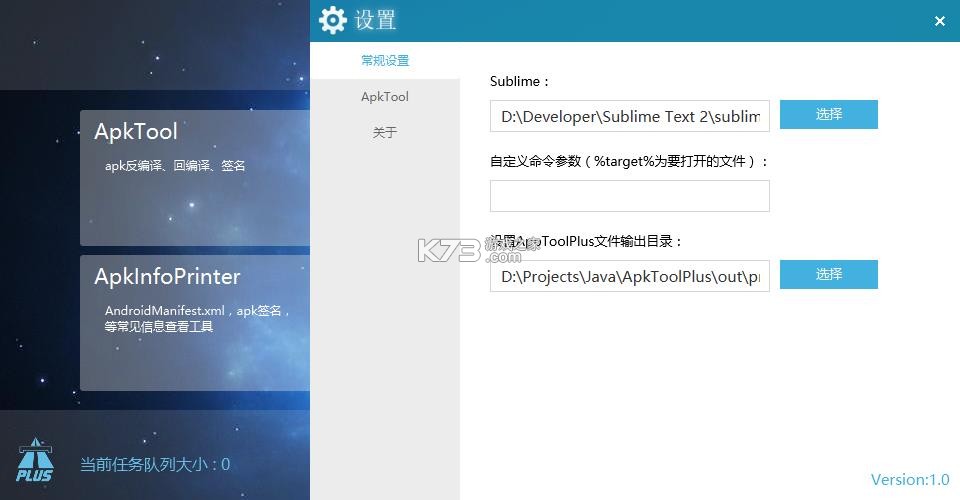Image resolution: width=960 pixels, height=500 pixels.
Task: Click the 设置 title text
Action: [x=375, y=20]
